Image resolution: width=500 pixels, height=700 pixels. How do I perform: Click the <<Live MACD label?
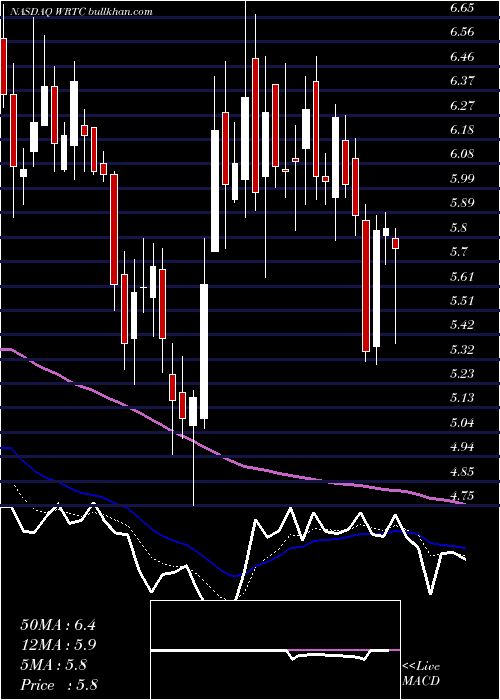tap(421, 673)
